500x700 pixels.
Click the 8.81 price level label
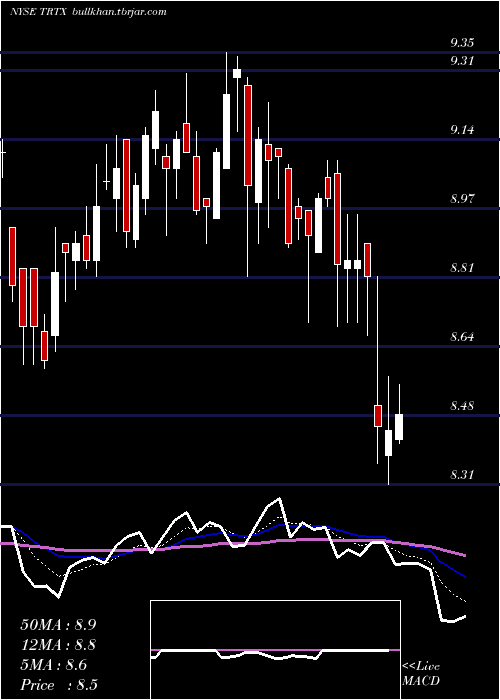click(x=462, y=268)
